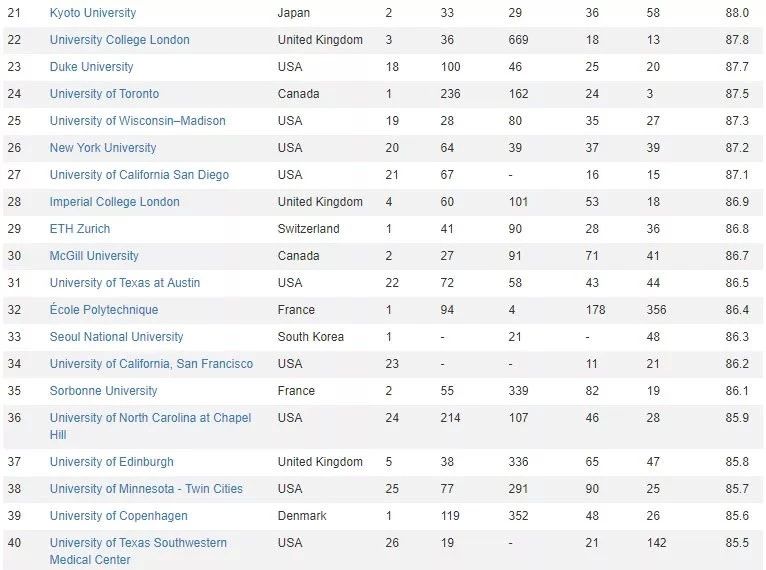Viewport: 766px width, 570px height.
Task: Open University of Wisconsin–Madison link
Action: pos(138,121)
